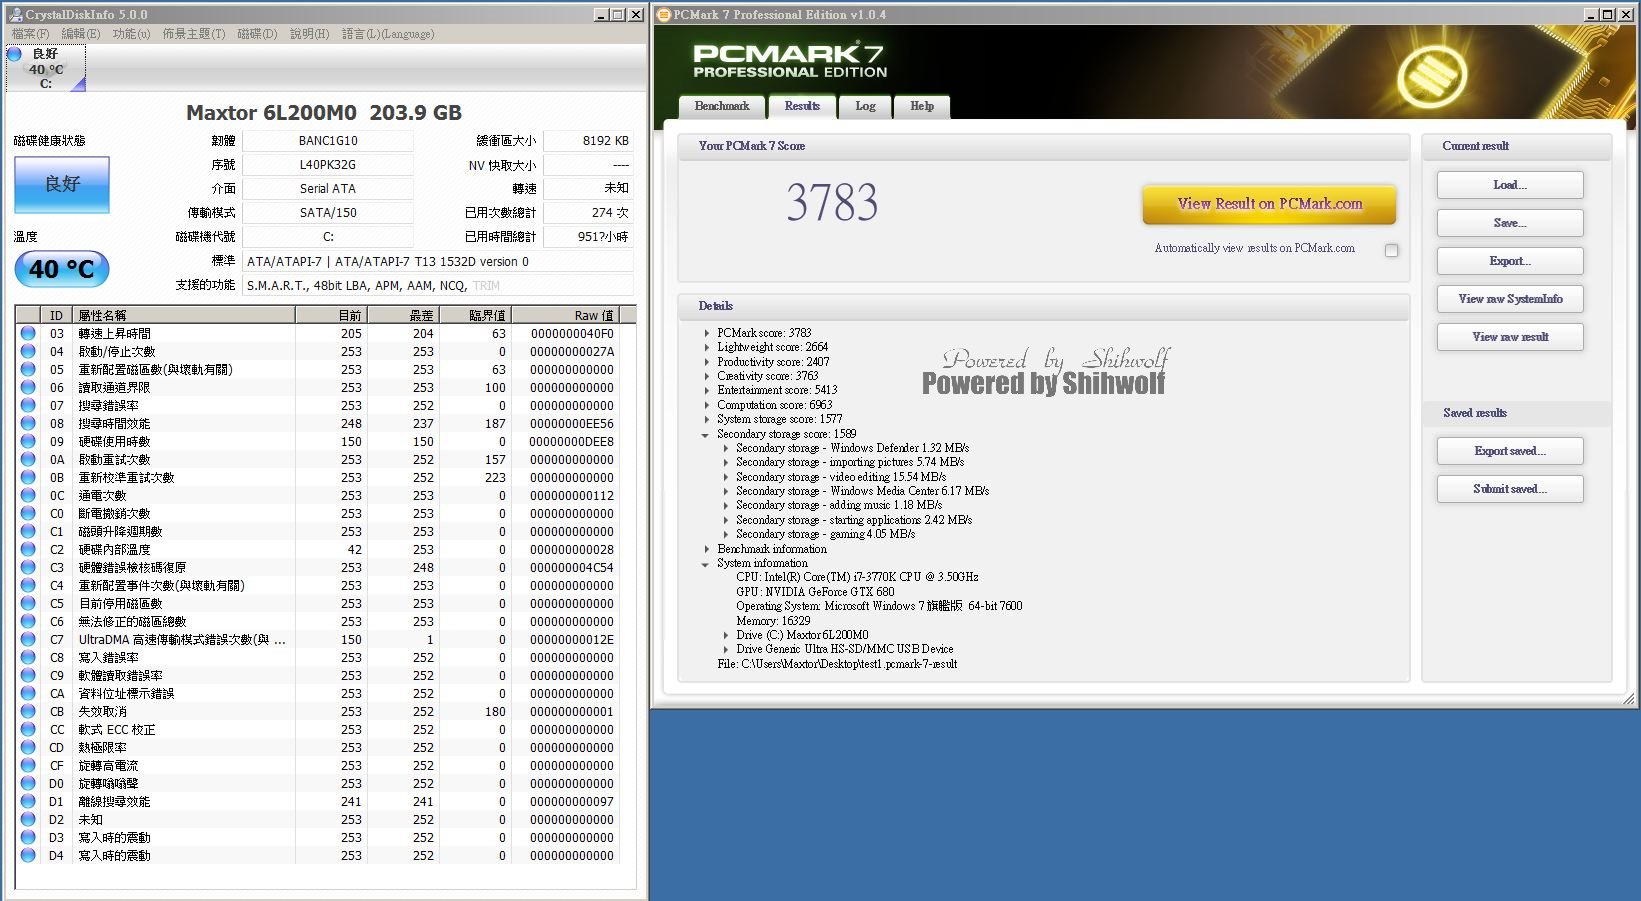Expand Secondary storage - gaming 4.05 MB/s
The image size is (1641, 901).
tap(726, 534)
